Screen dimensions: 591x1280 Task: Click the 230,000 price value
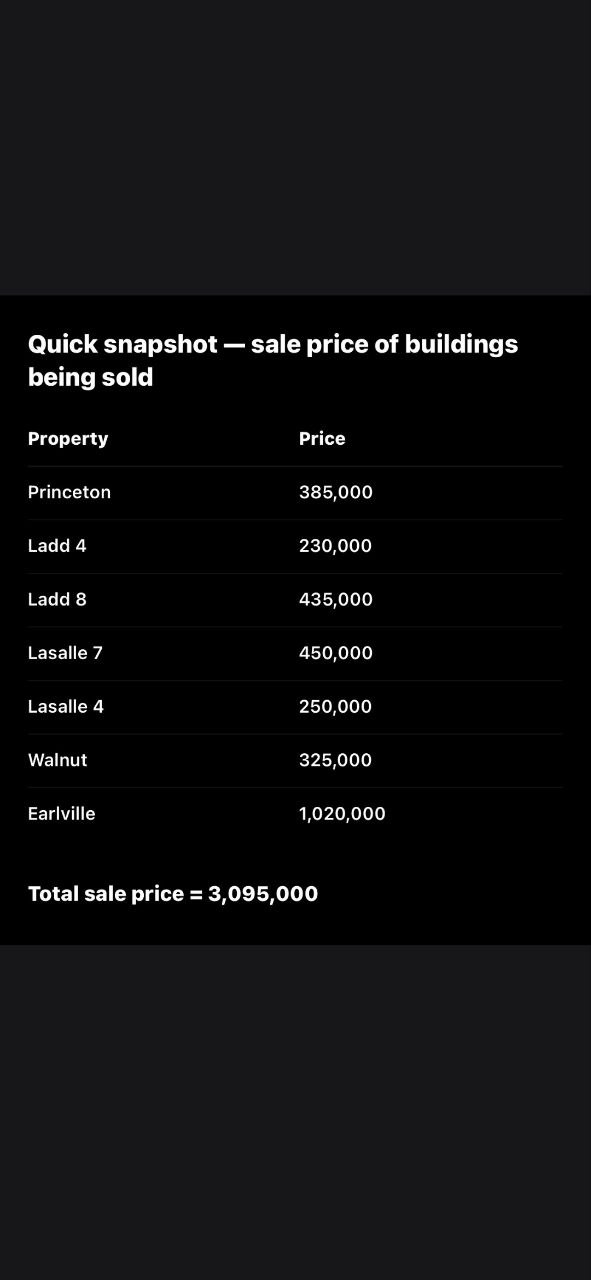[x=335, y=546]
